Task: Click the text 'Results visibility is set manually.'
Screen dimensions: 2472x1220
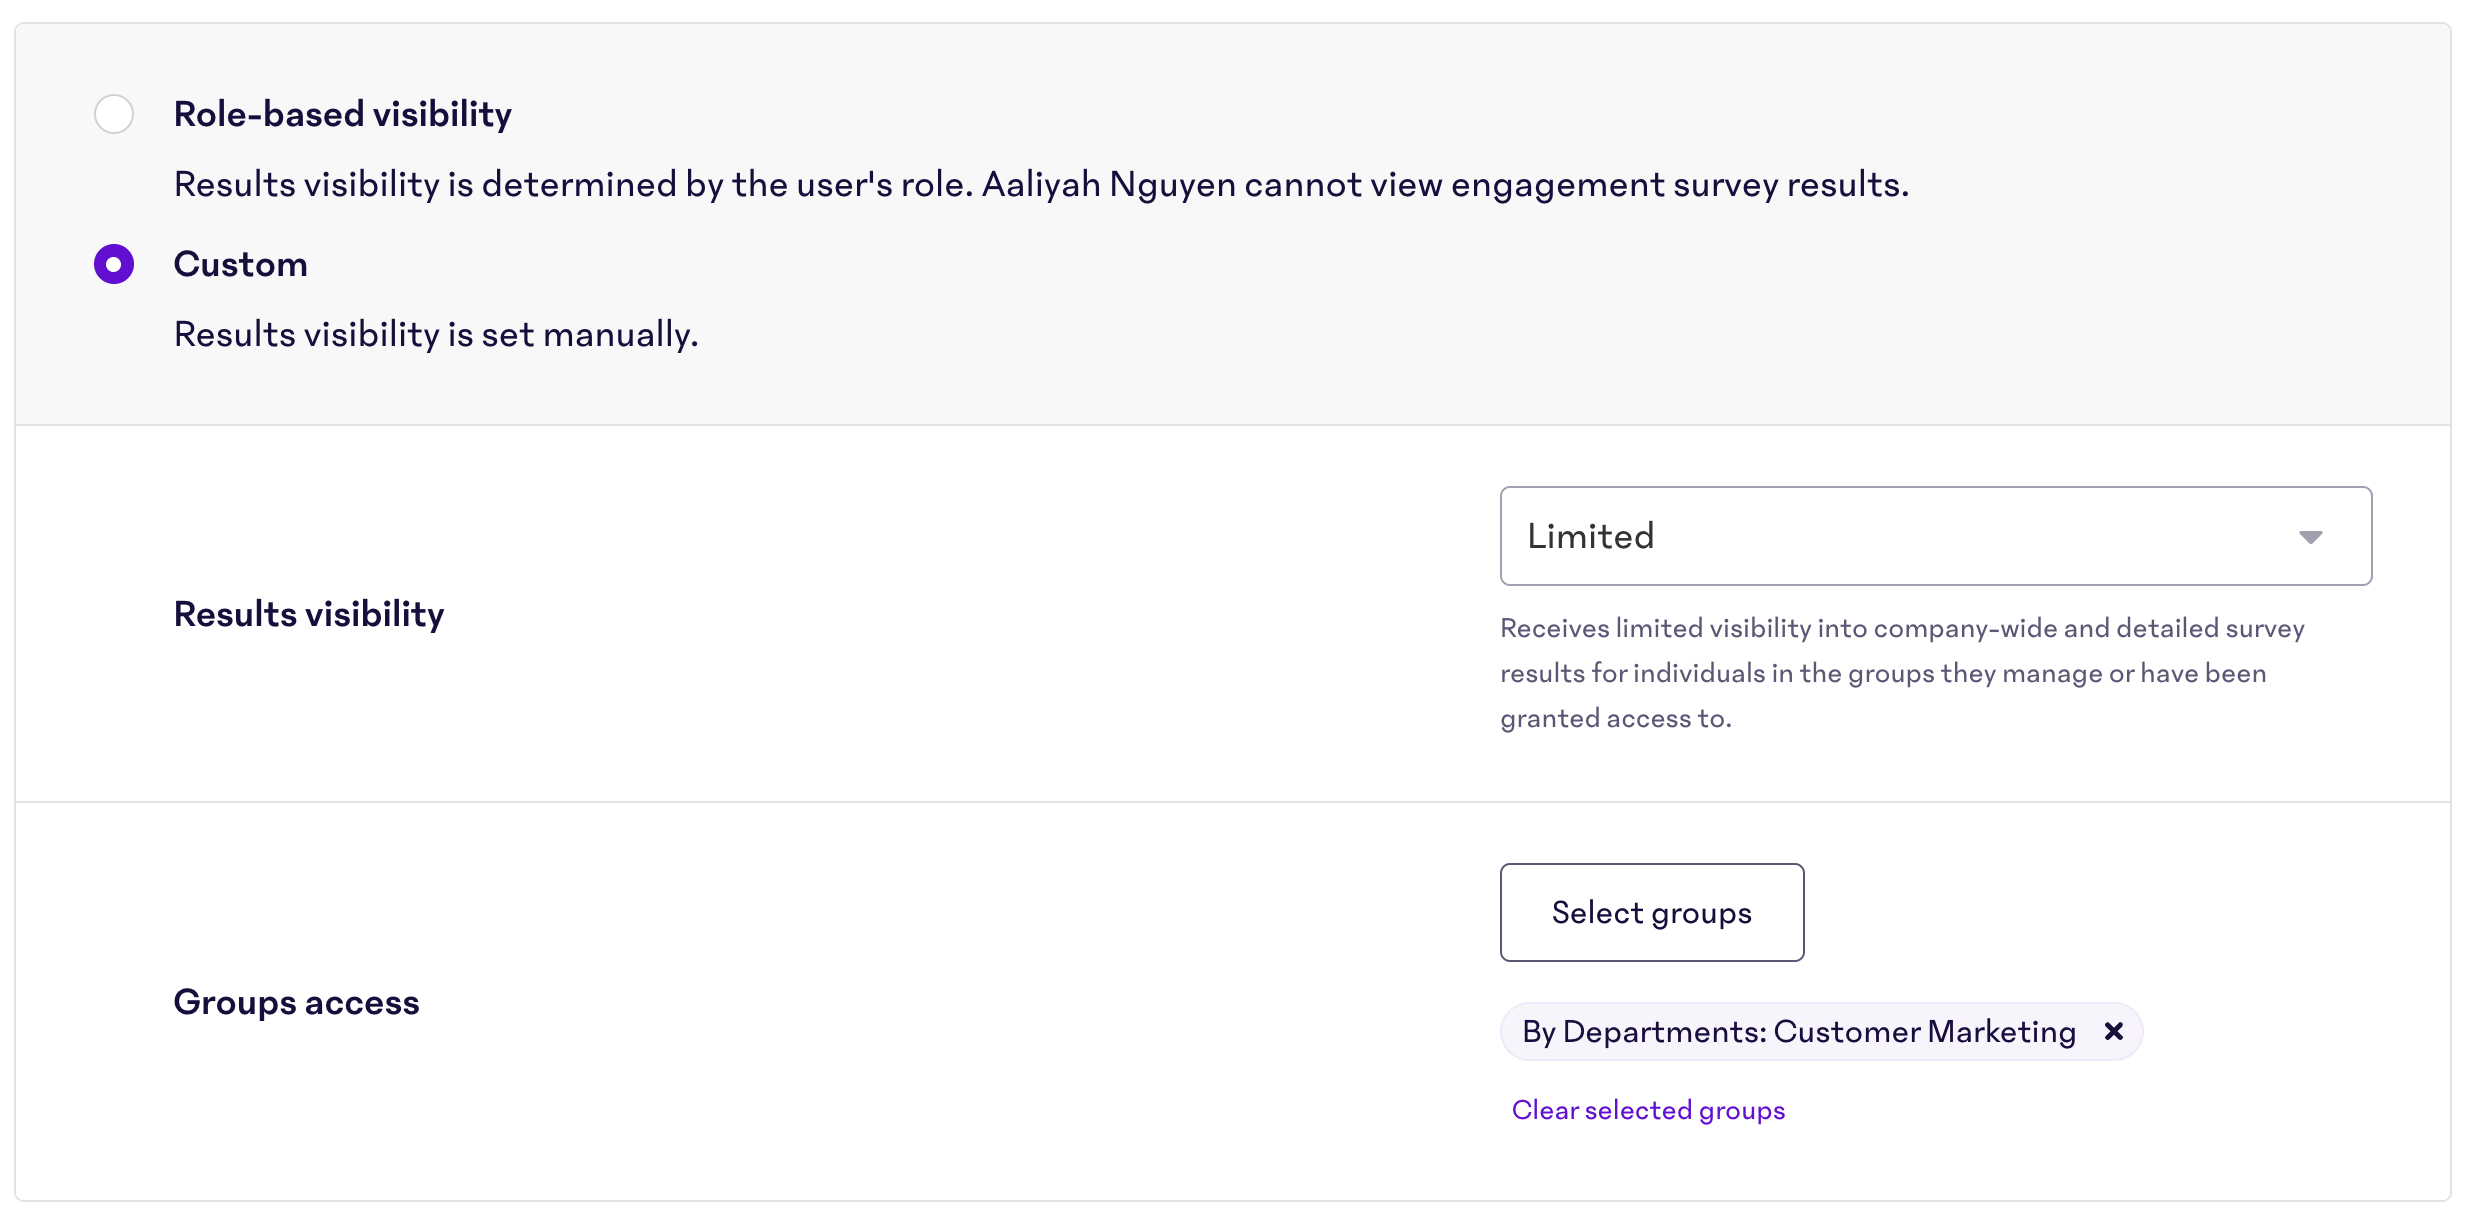Action: (436, 334)
